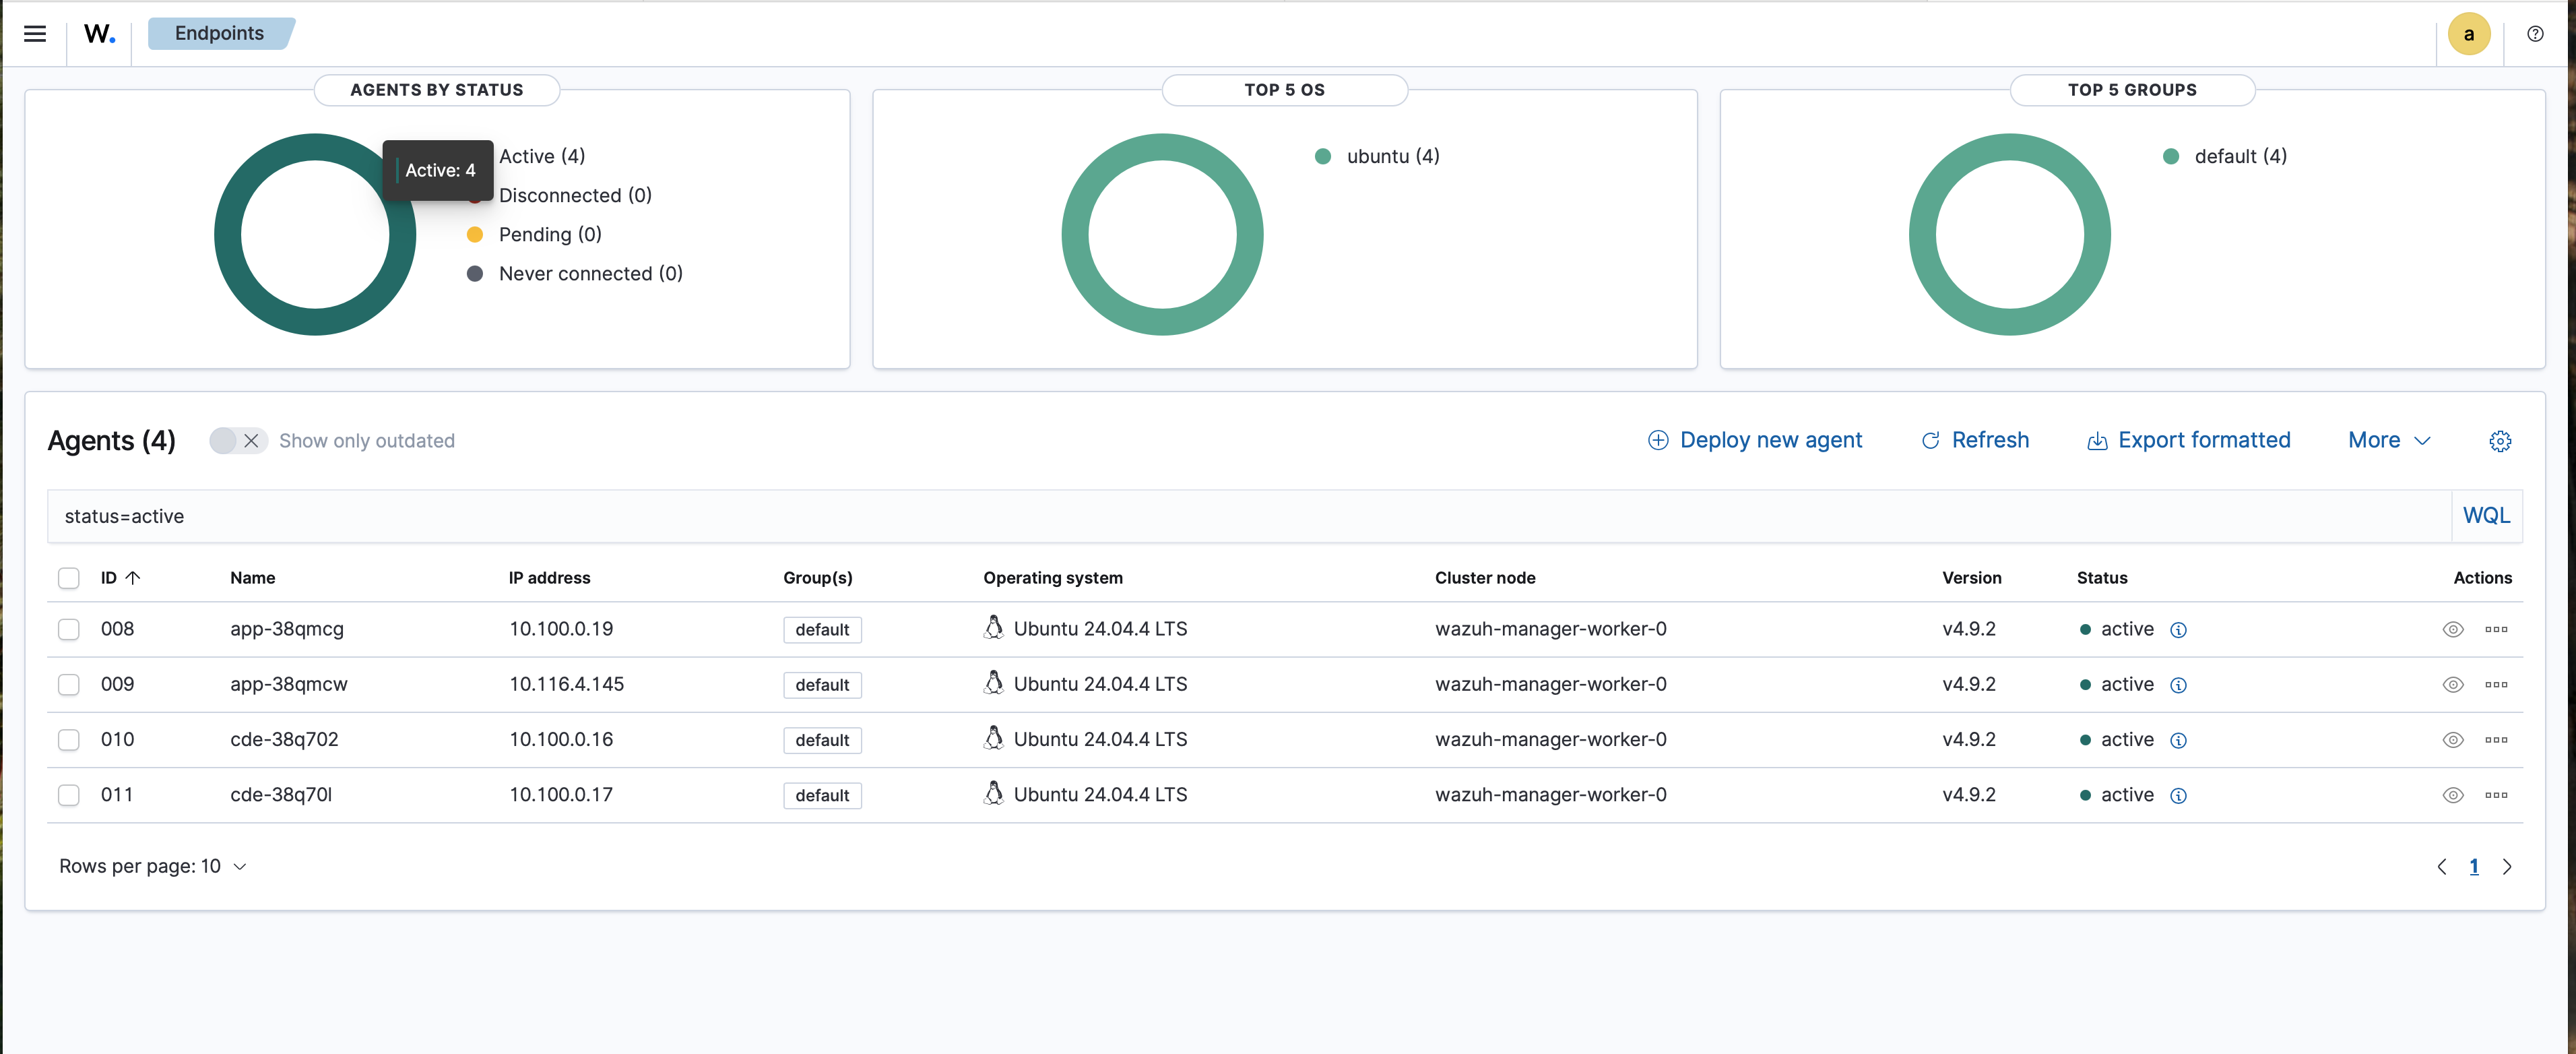The height and width of the screenshot is (1054, 2576).
Task: View agent 009 details eye icon
Action: (2452, 685)
